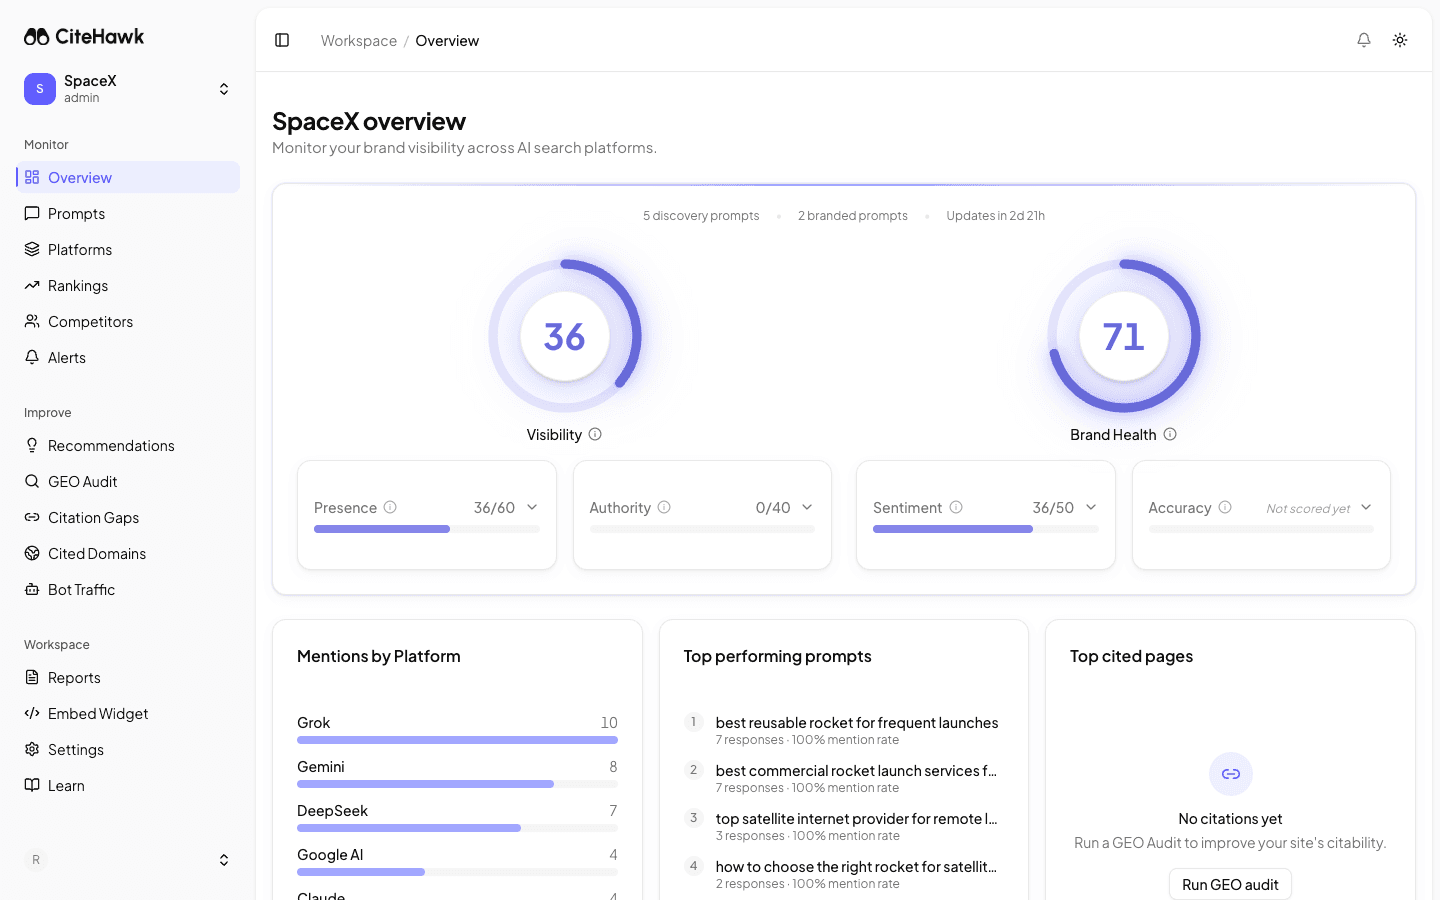Viewport: 1440px width, 900px height.
Task: Open Competitors section
Action: coord(128,321)
